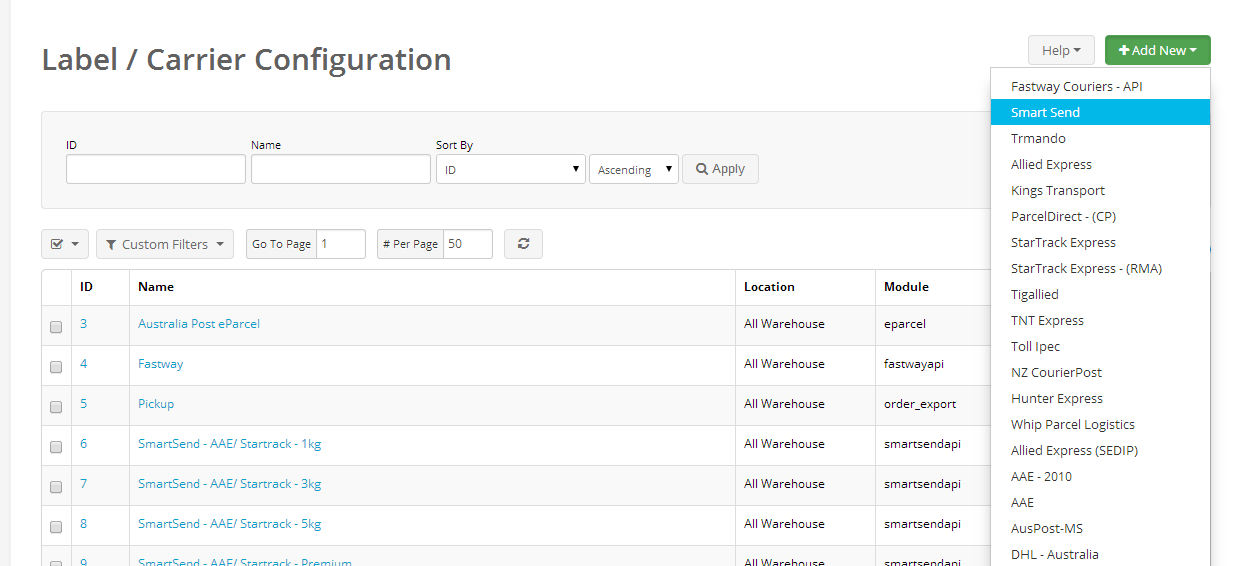Tick the checkbox for Australia Post eParcel row
The width and height of the screenshot is (1238, 566).
(56, 327)
